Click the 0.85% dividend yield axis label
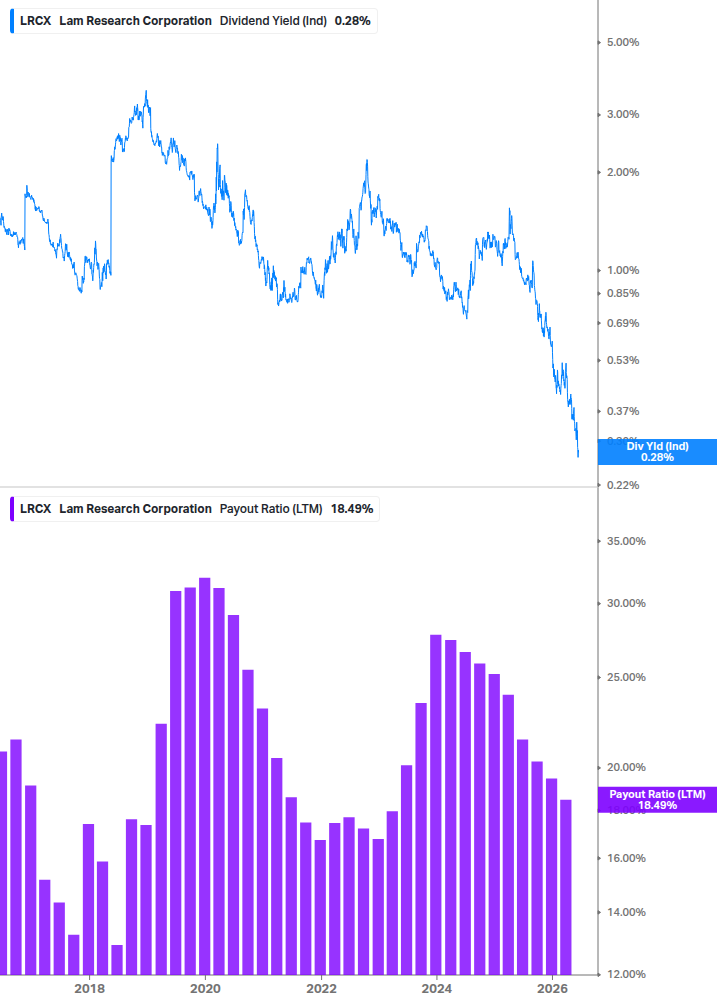The width and height of the screenshot is (717, 1005). coord(623,294)
